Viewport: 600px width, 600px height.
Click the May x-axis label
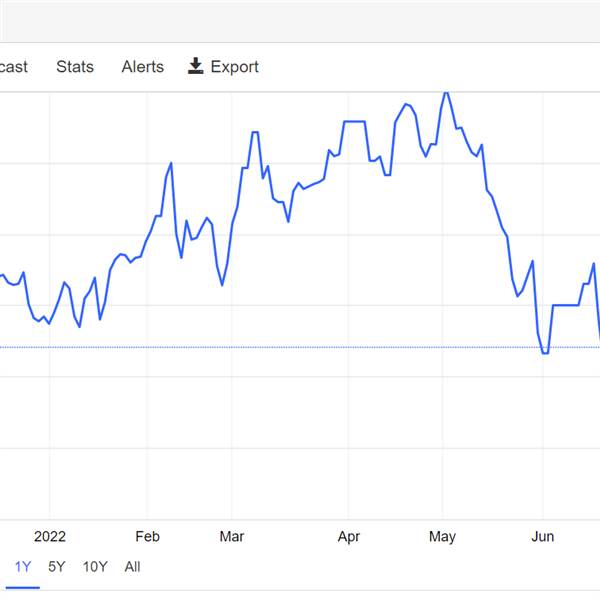pos(442,537)
